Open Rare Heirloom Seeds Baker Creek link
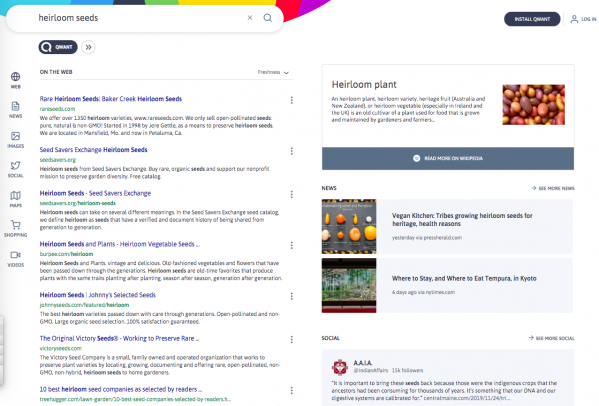This screenshot has height=406, width=599. [x=111, y=99]
